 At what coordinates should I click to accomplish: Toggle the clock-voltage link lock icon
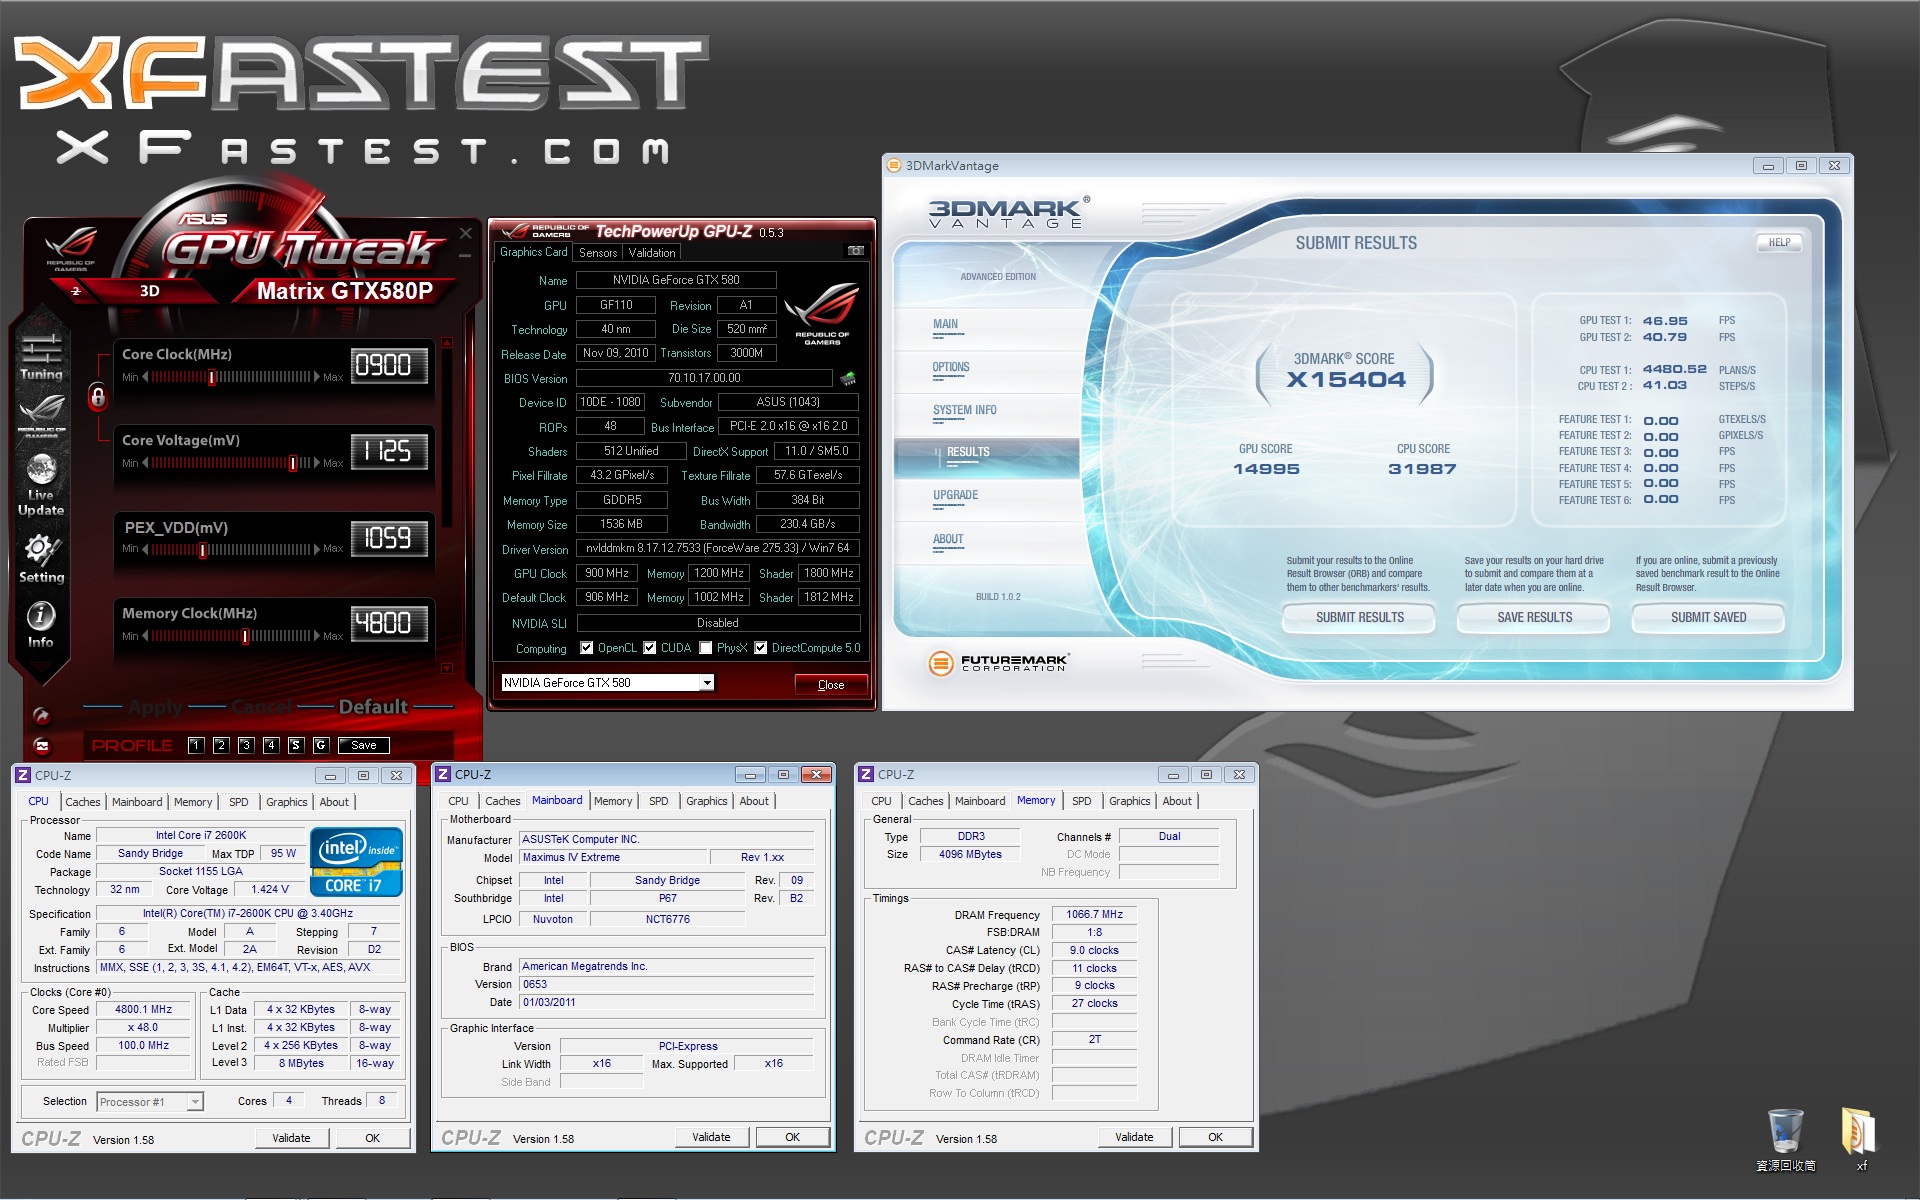pyautogui.click(x=98, y=397)
